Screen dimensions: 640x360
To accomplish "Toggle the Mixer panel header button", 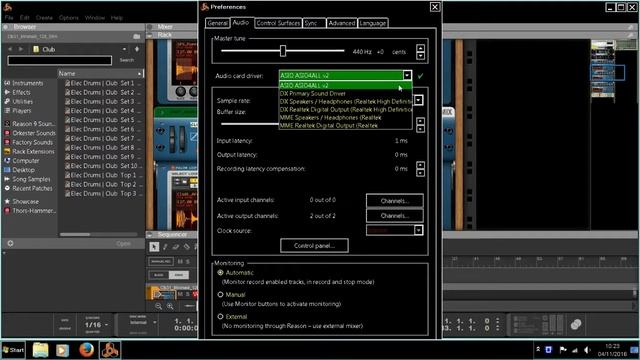I will coord(150,27).
